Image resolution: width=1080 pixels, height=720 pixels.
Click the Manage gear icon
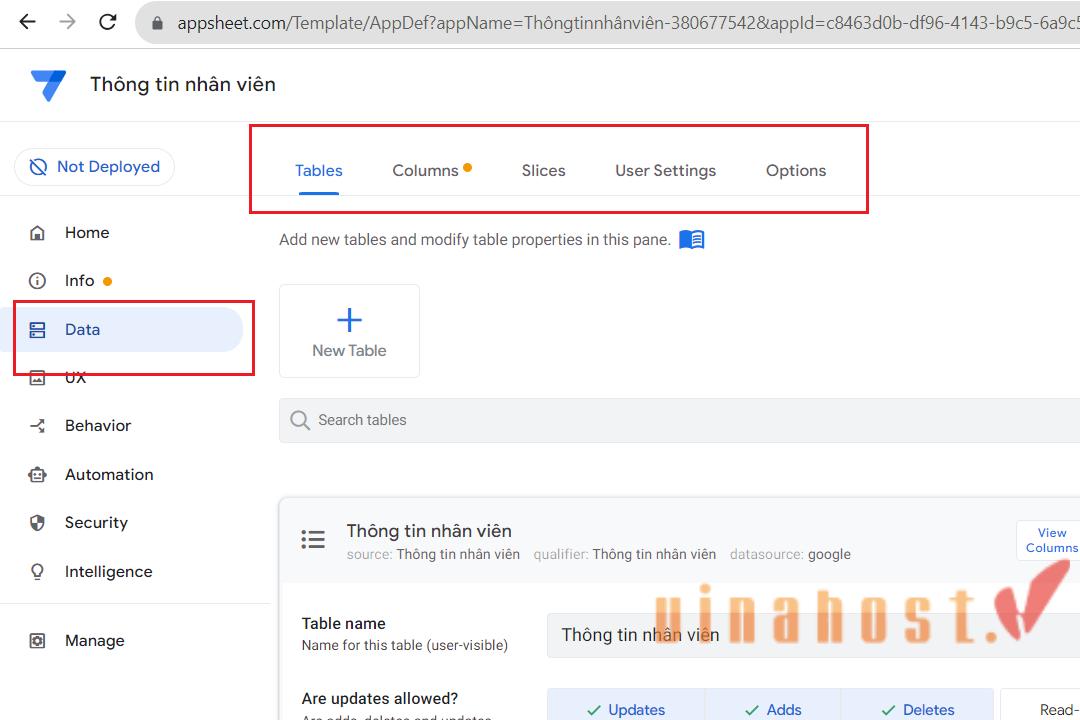[x=37, y=641]
